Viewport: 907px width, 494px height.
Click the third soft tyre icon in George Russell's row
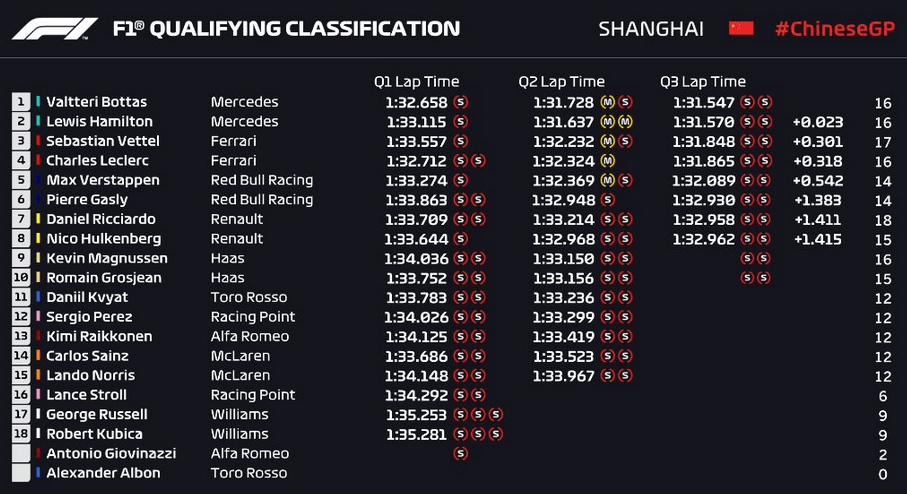pyautogui.click(x=496, y=415)
